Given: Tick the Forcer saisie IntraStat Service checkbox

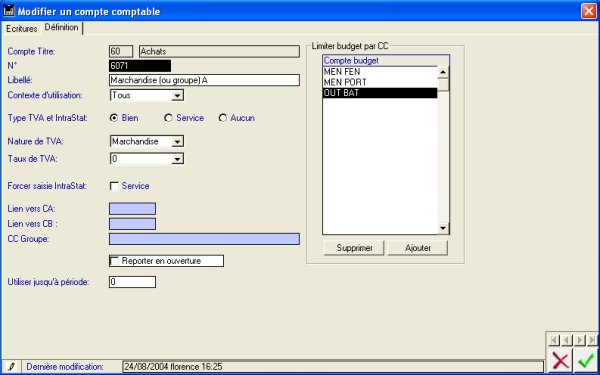Looking at the screenshot, I should pyautogui.click(x=114, y=186).
